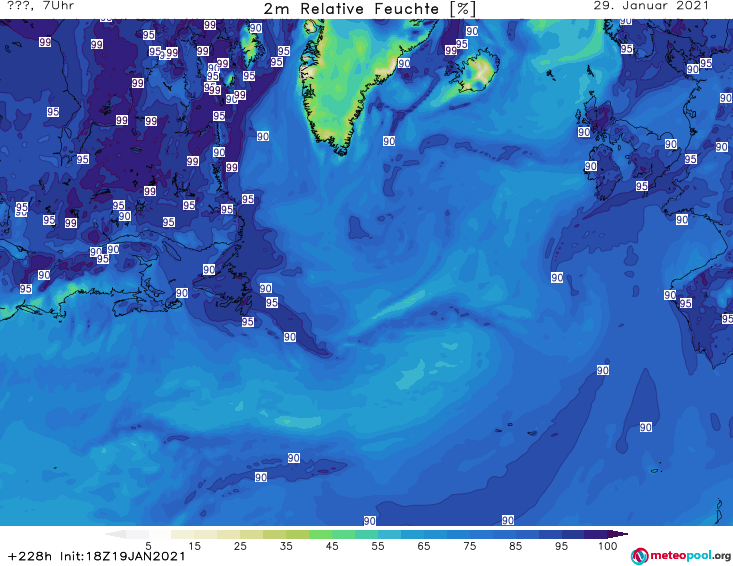Click Ireland on the humidity map
Viewport: 733px width, 566px height.
606,173
